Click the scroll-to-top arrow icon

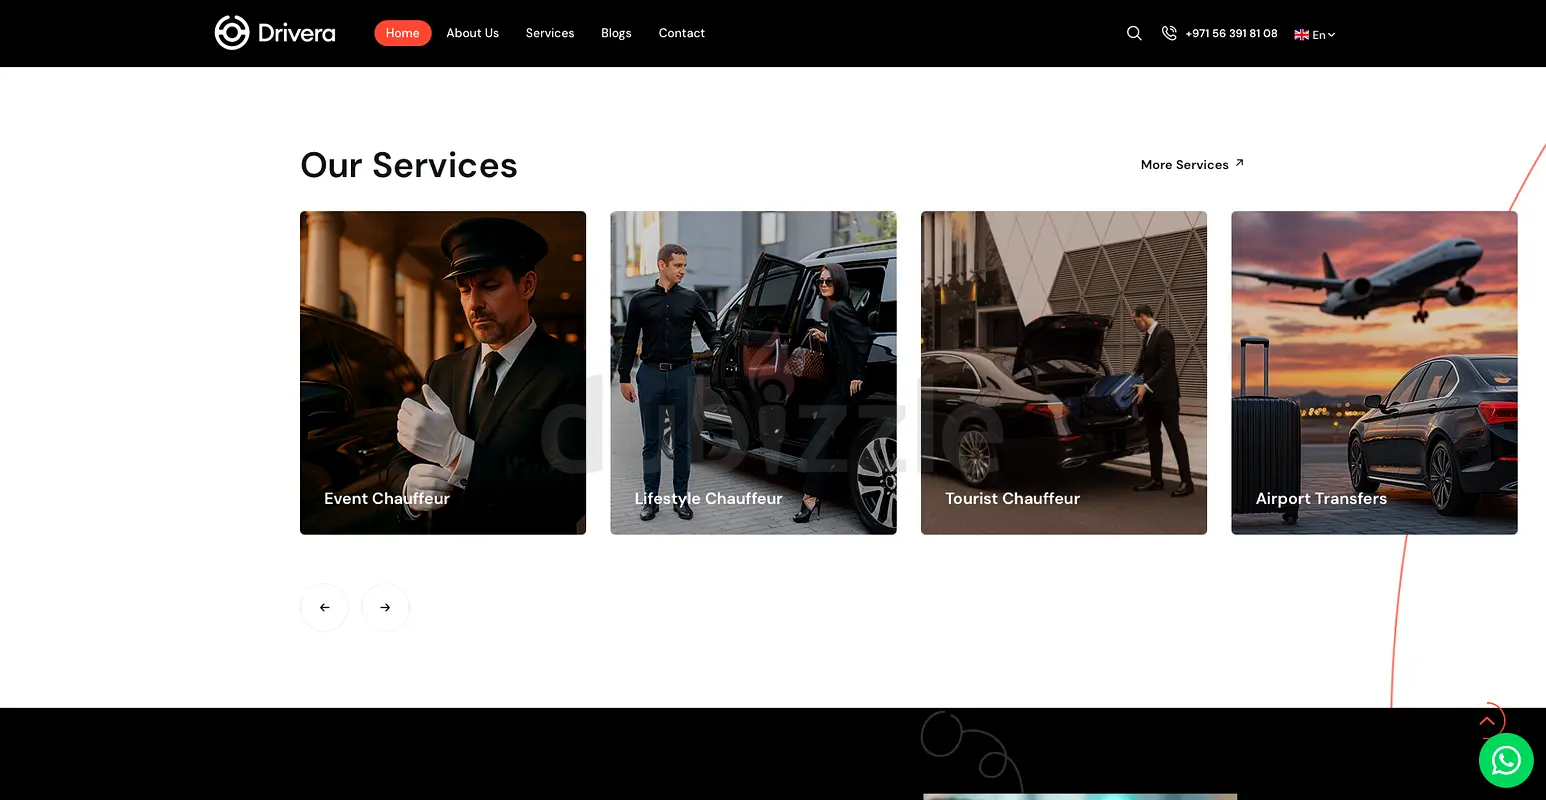1487,720
